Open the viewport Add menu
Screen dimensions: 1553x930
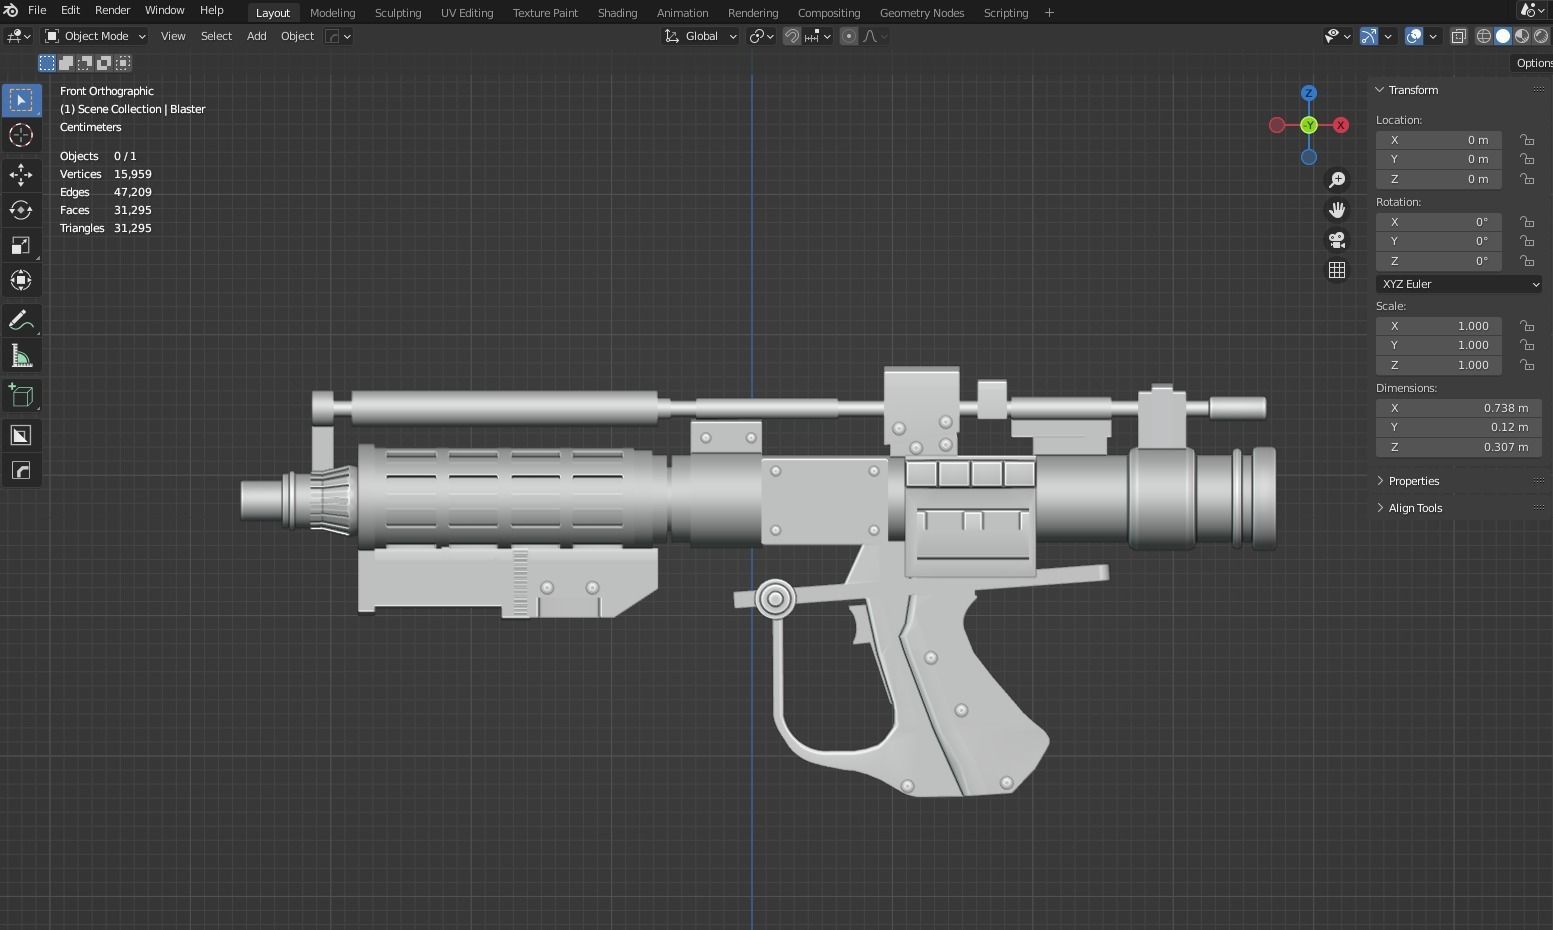pos(256,36)
